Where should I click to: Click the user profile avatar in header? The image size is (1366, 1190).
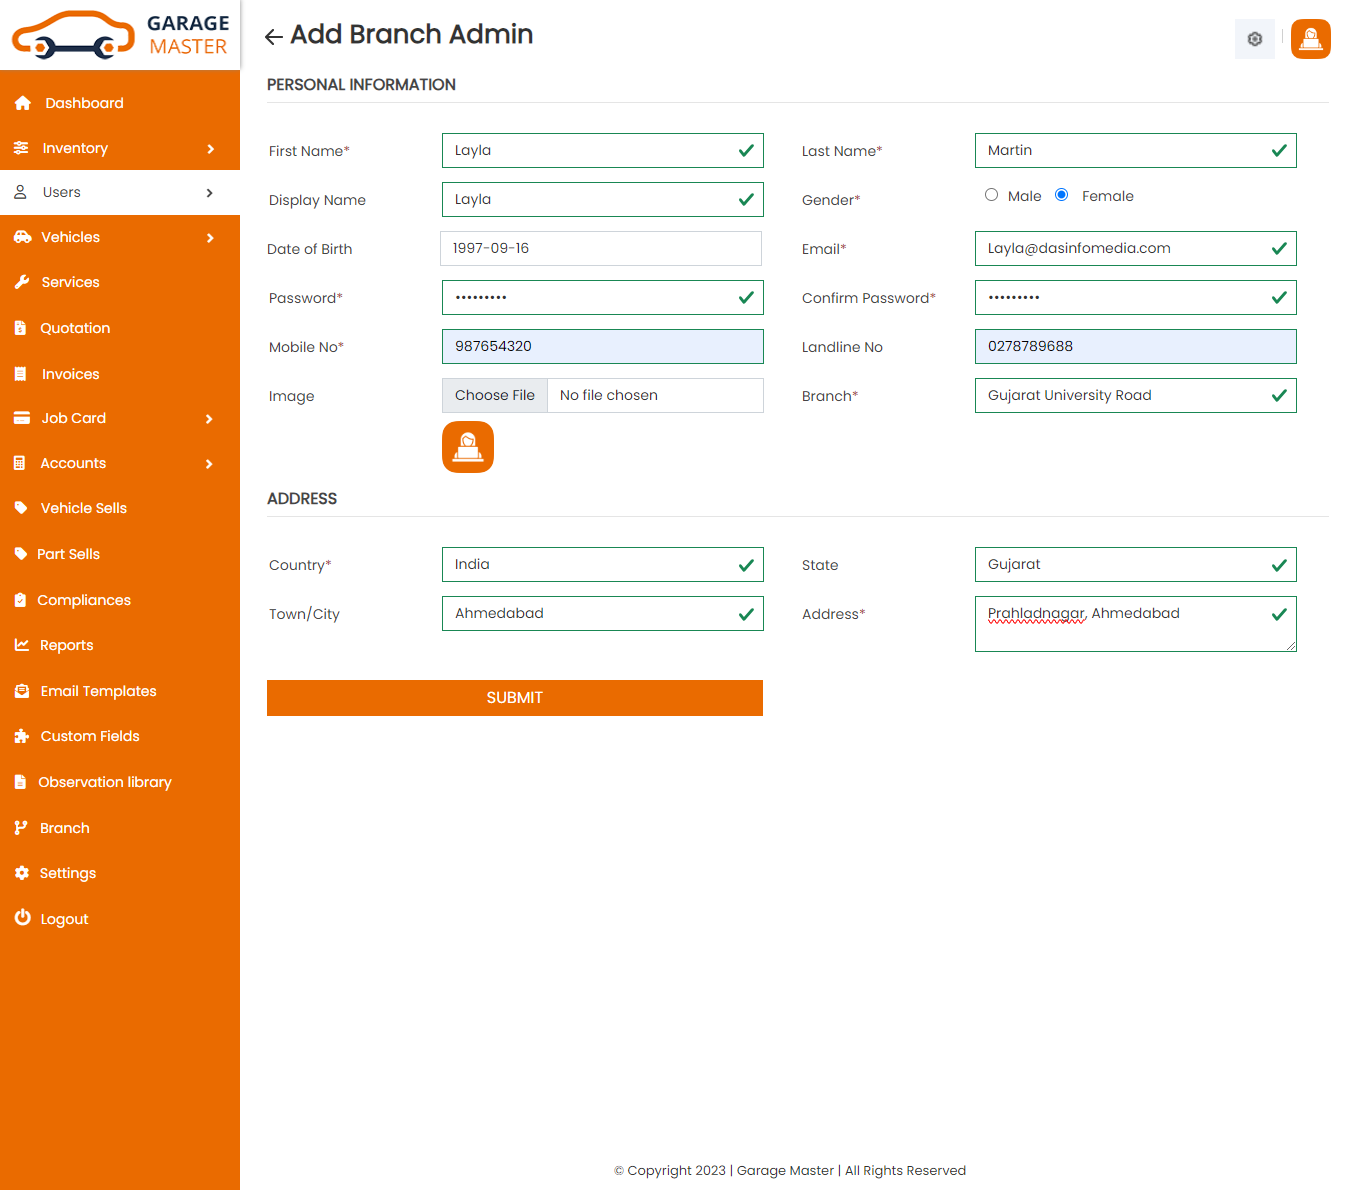pos(1310,39)
